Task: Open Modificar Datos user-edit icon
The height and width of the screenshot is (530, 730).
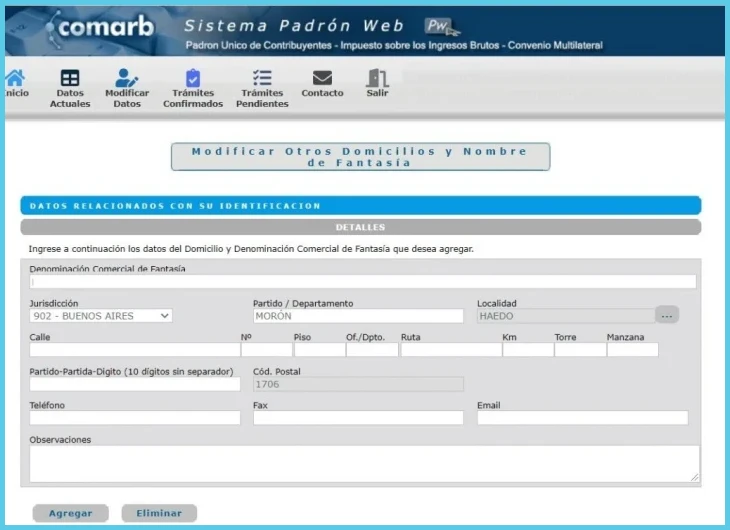Action: tap(126, 78)
